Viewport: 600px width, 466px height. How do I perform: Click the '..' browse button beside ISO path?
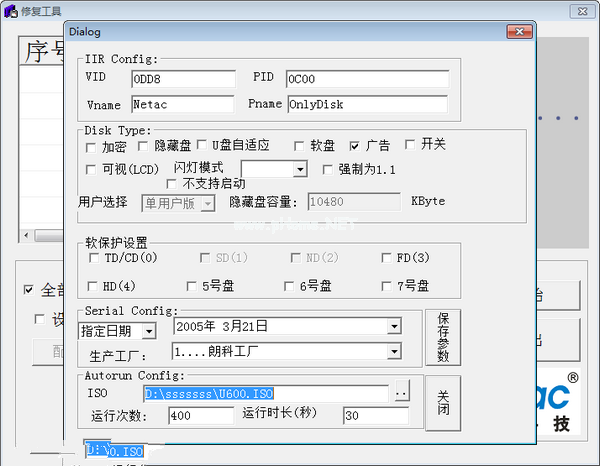click(401, 393)
